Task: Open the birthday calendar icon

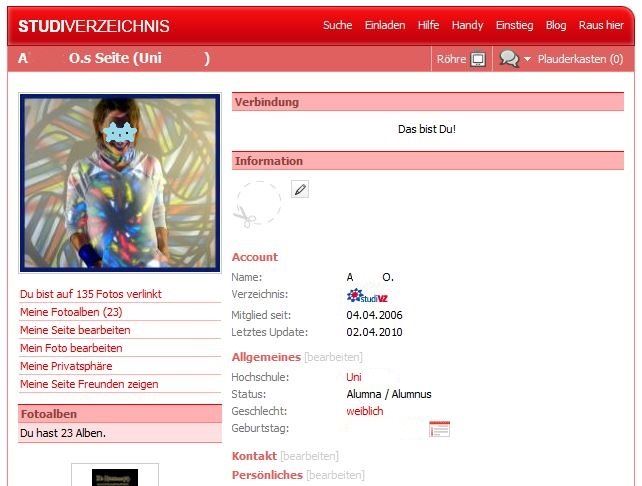Action: (439, 429)
